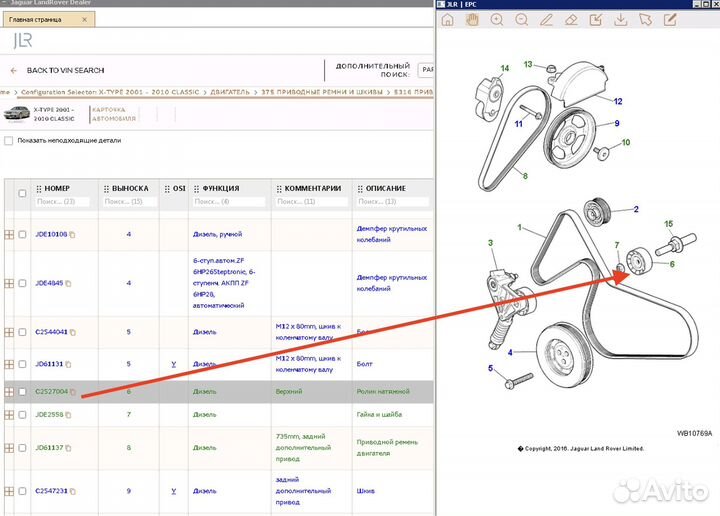Viewport: 720px width, 516px height.
Task: Click the ФУНКЦИЯ column drag handle
Action: (197, 189)
